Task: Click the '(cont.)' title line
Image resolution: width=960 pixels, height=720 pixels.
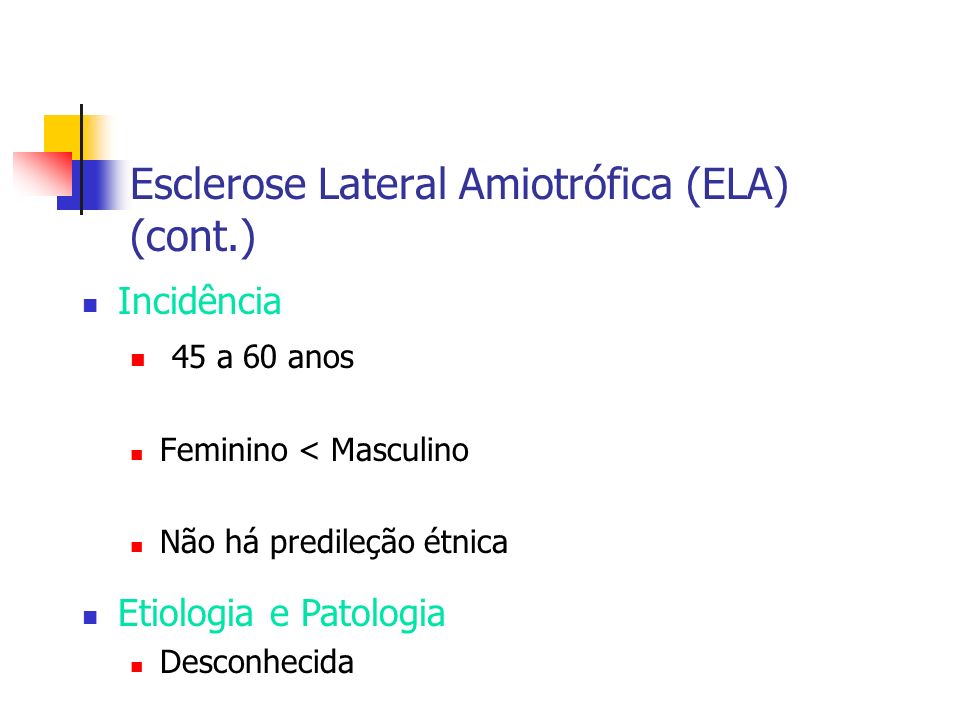Action: [x=192, y=236]
